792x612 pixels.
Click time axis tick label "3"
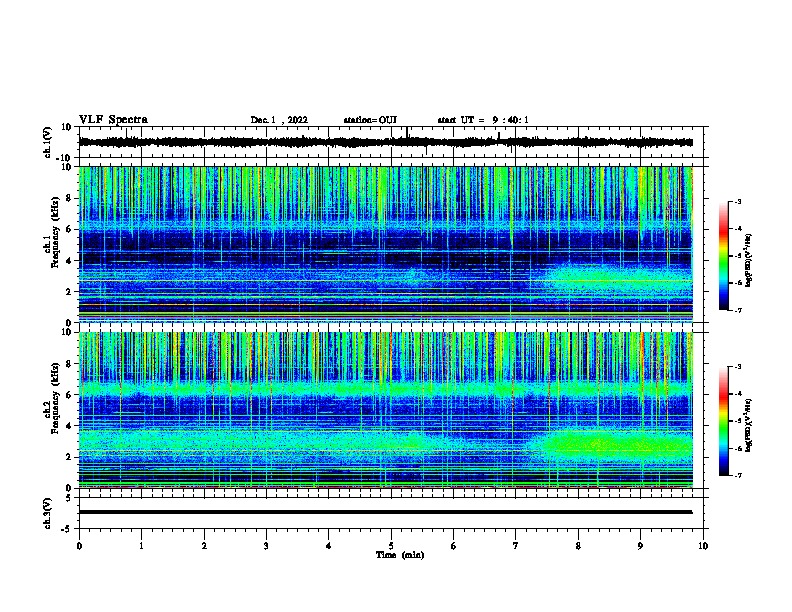click(x=266, y=546)
